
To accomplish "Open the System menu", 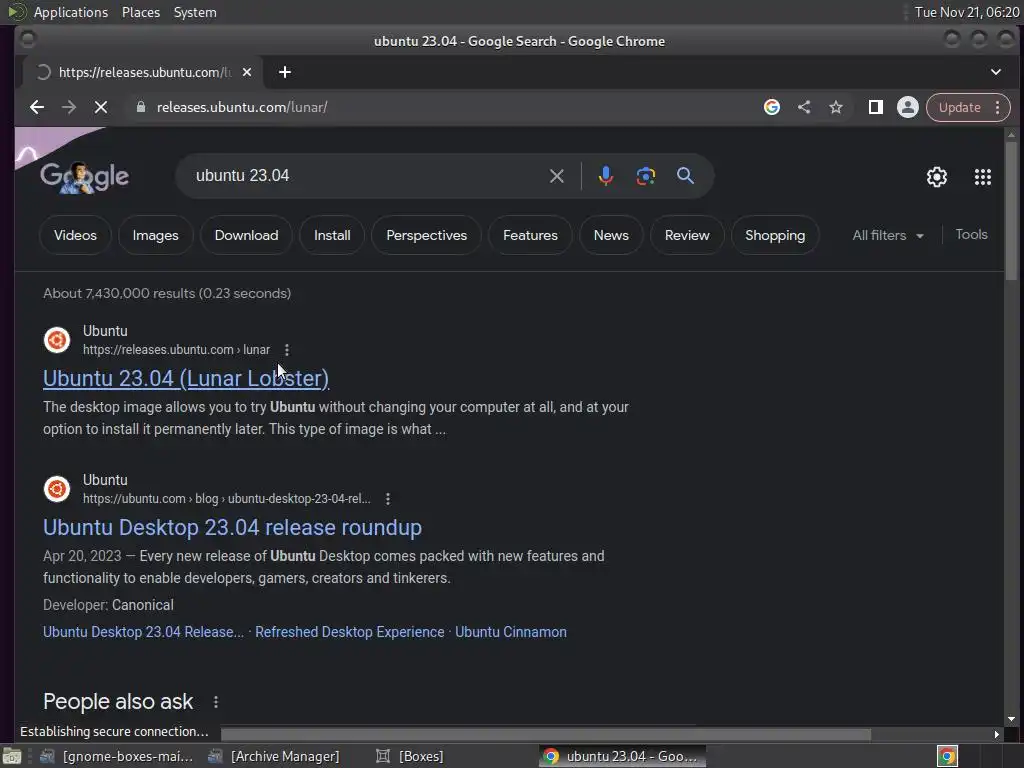I will (x=195, y=12).
